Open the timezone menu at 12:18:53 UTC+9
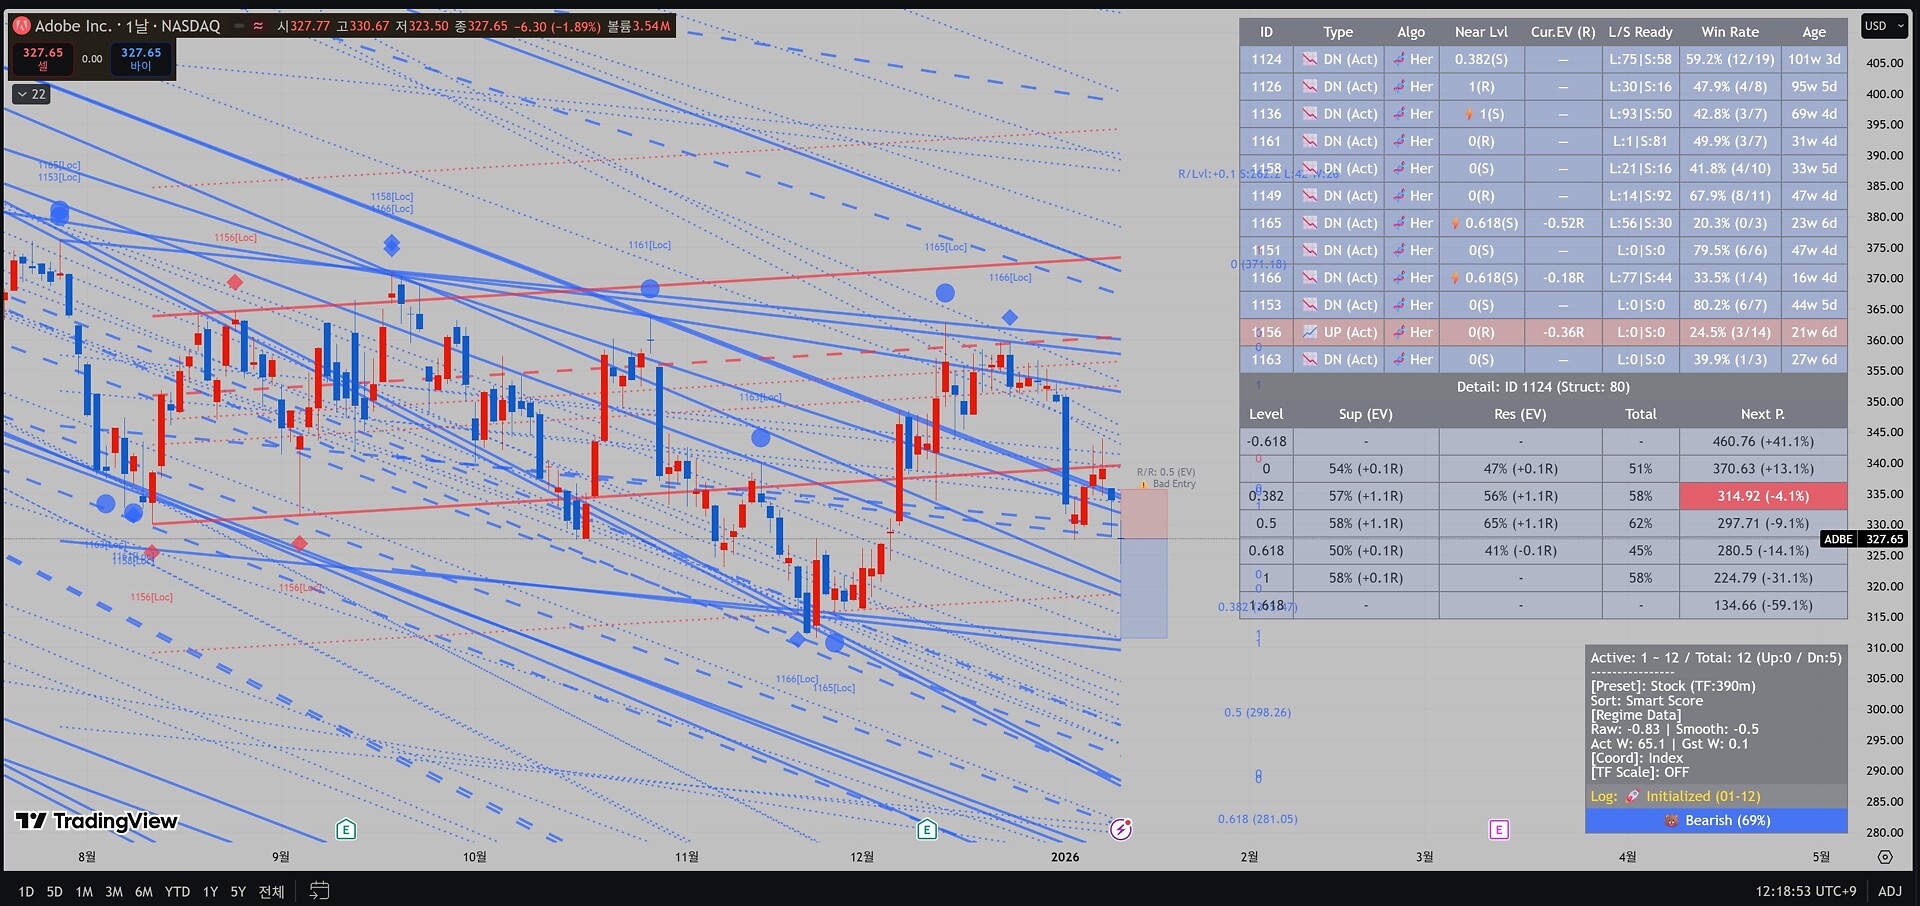This screenshot has height=906, width=1920. [1805, 891]
